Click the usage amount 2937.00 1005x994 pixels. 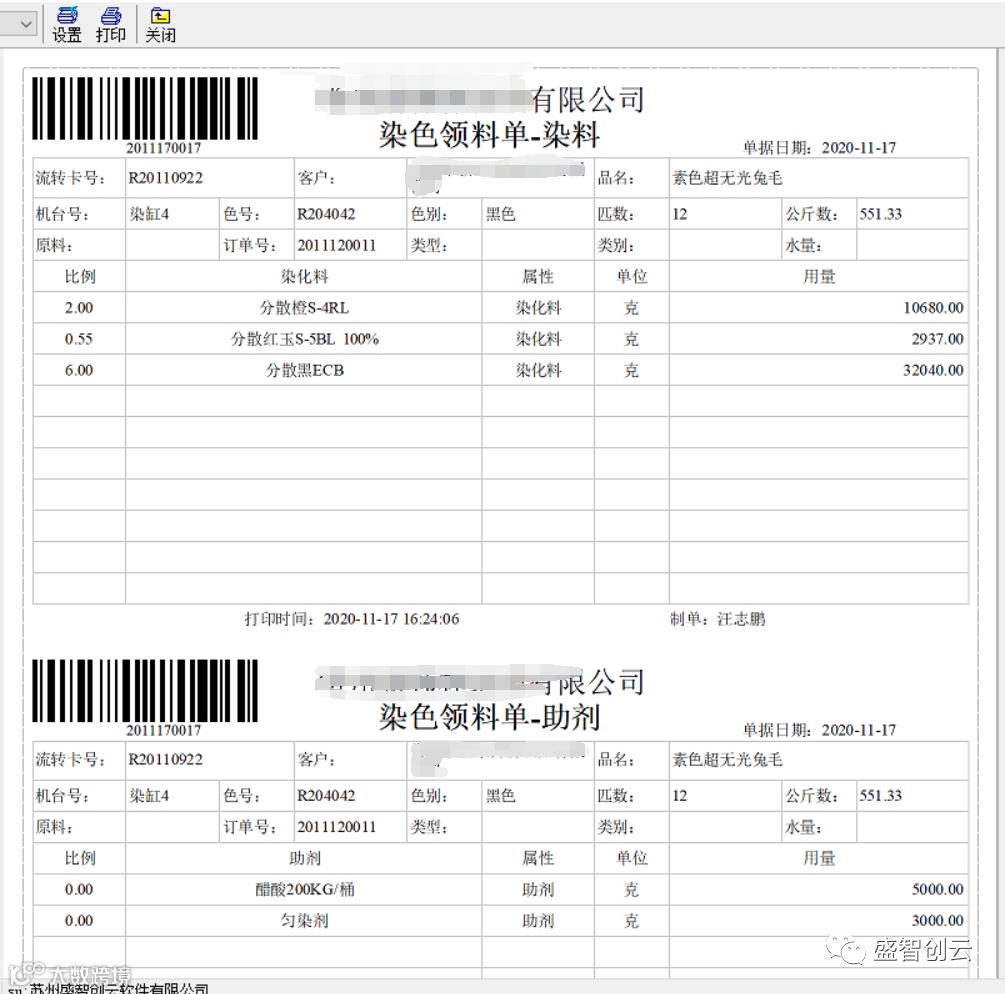(x=938, y=339)
